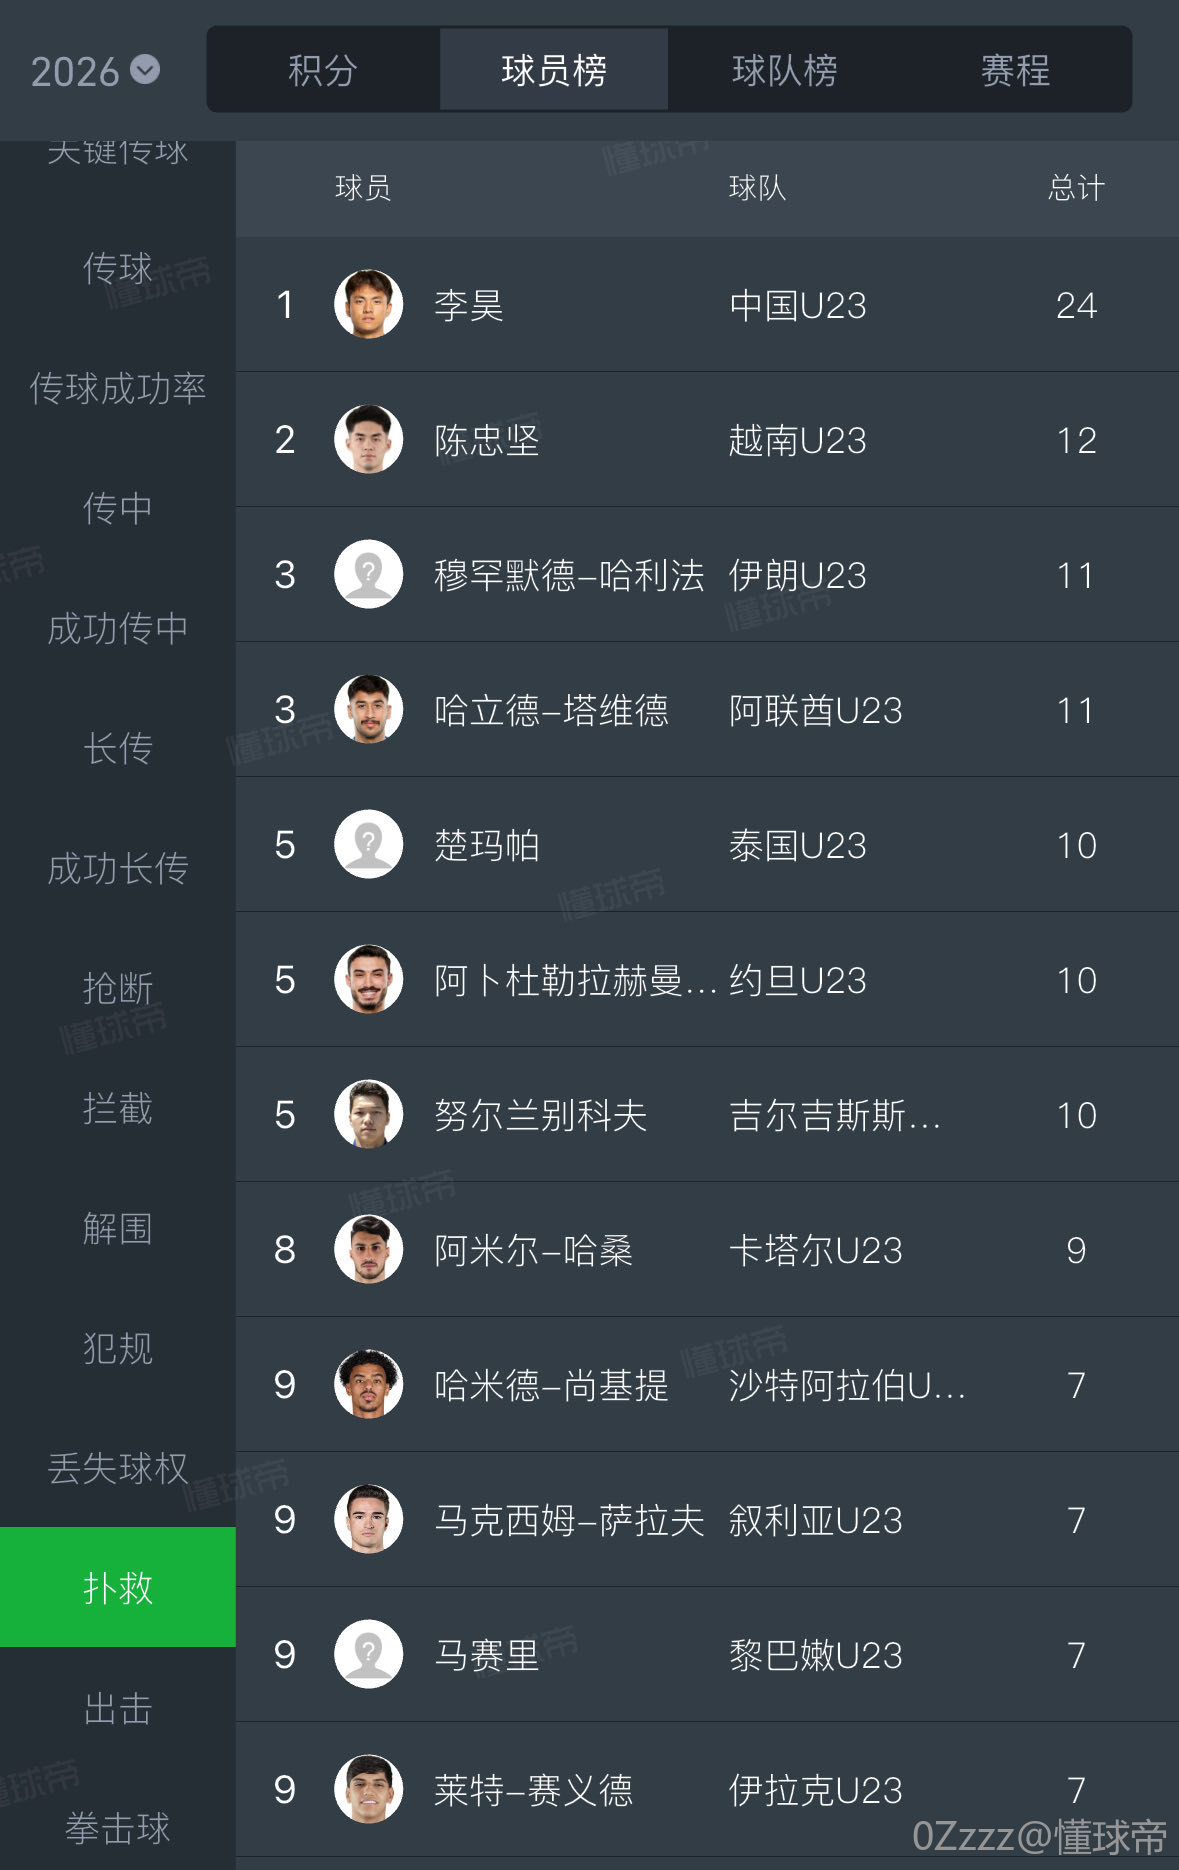The image size is (1179, 1870).
Task: Click 哈米德-尚基提's avatar photo
Action: tap(368, 1384)
